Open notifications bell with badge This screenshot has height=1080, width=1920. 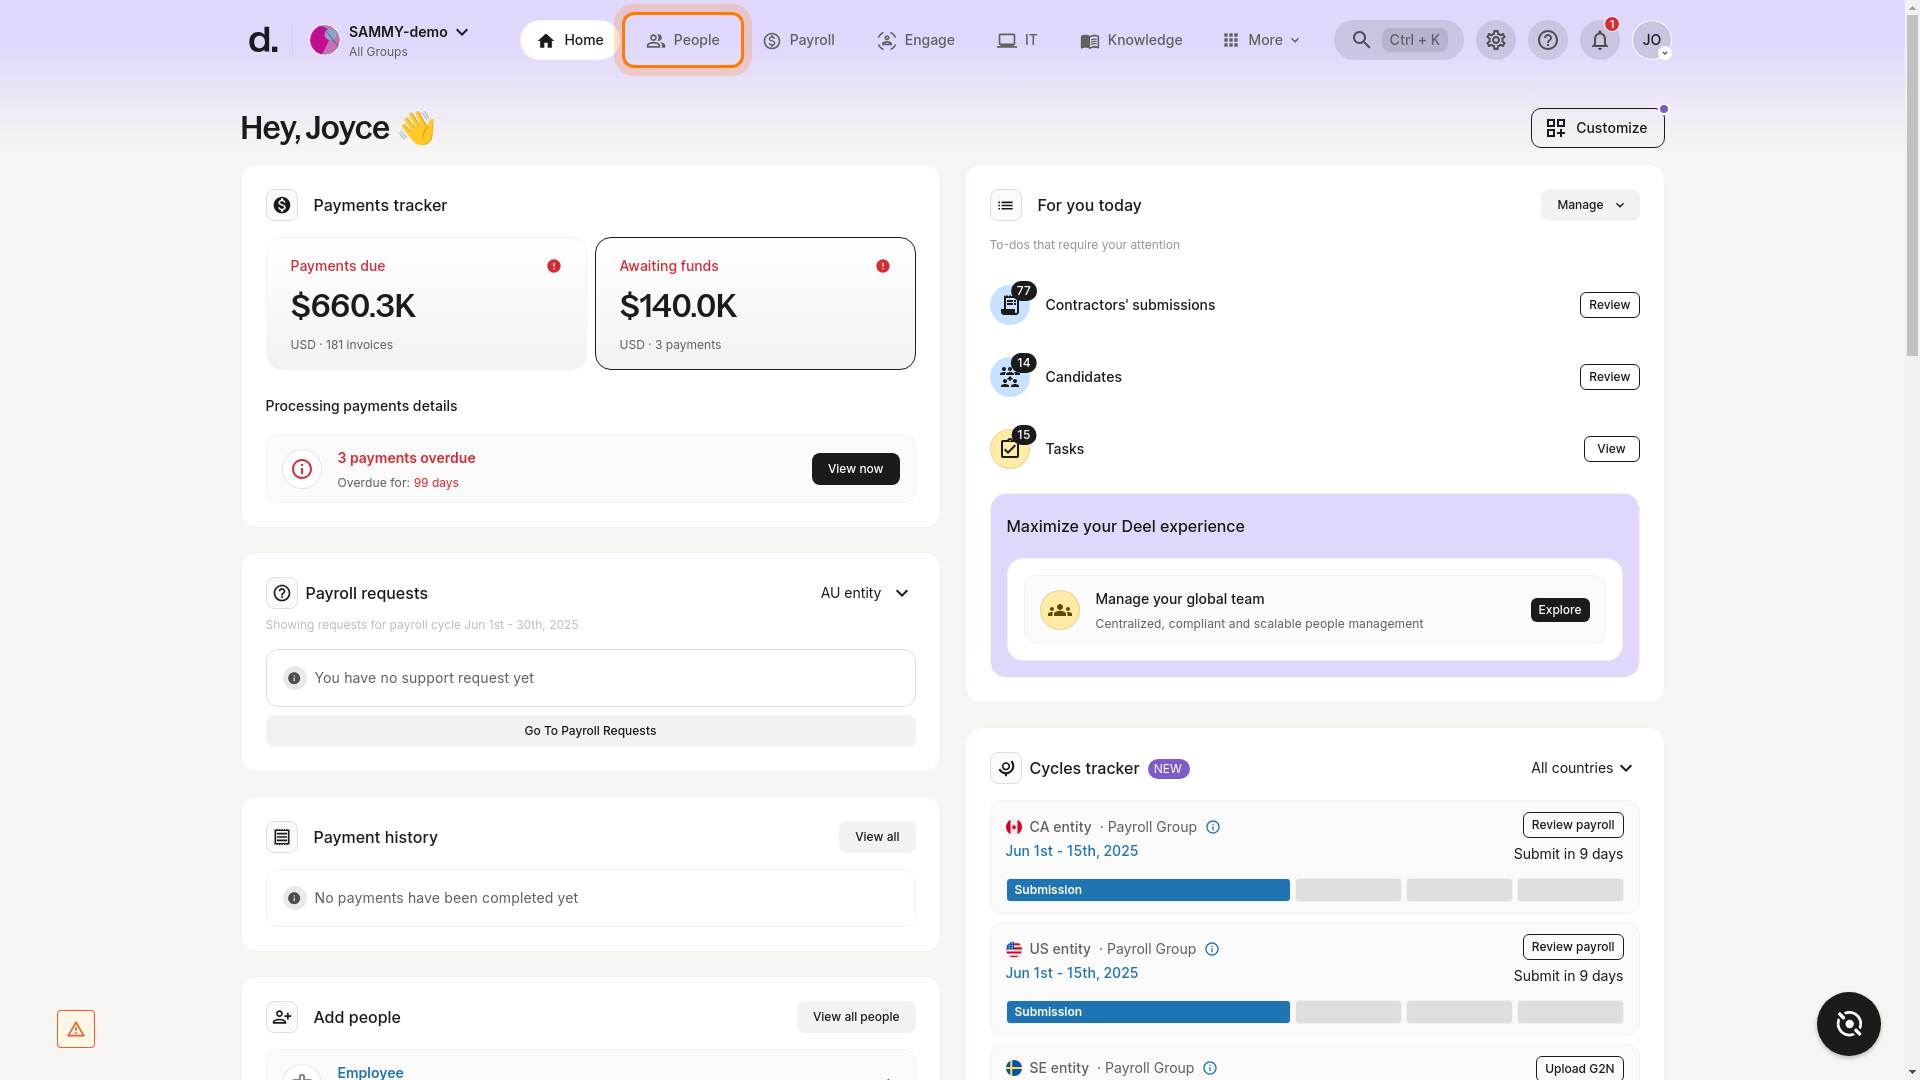coord(1599,40)
